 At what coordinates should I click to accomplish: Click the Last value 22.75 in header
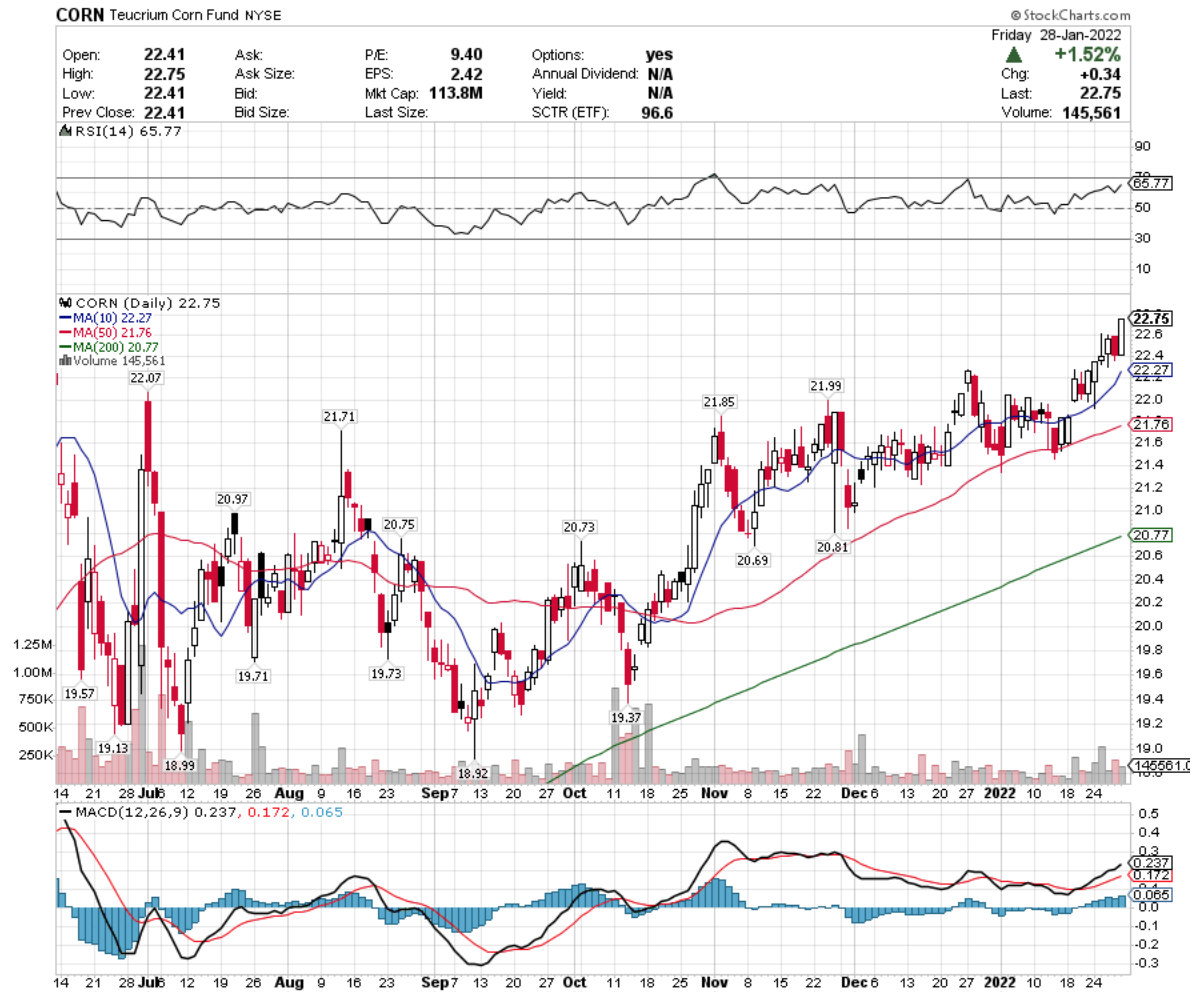[x=1100, y=93]
